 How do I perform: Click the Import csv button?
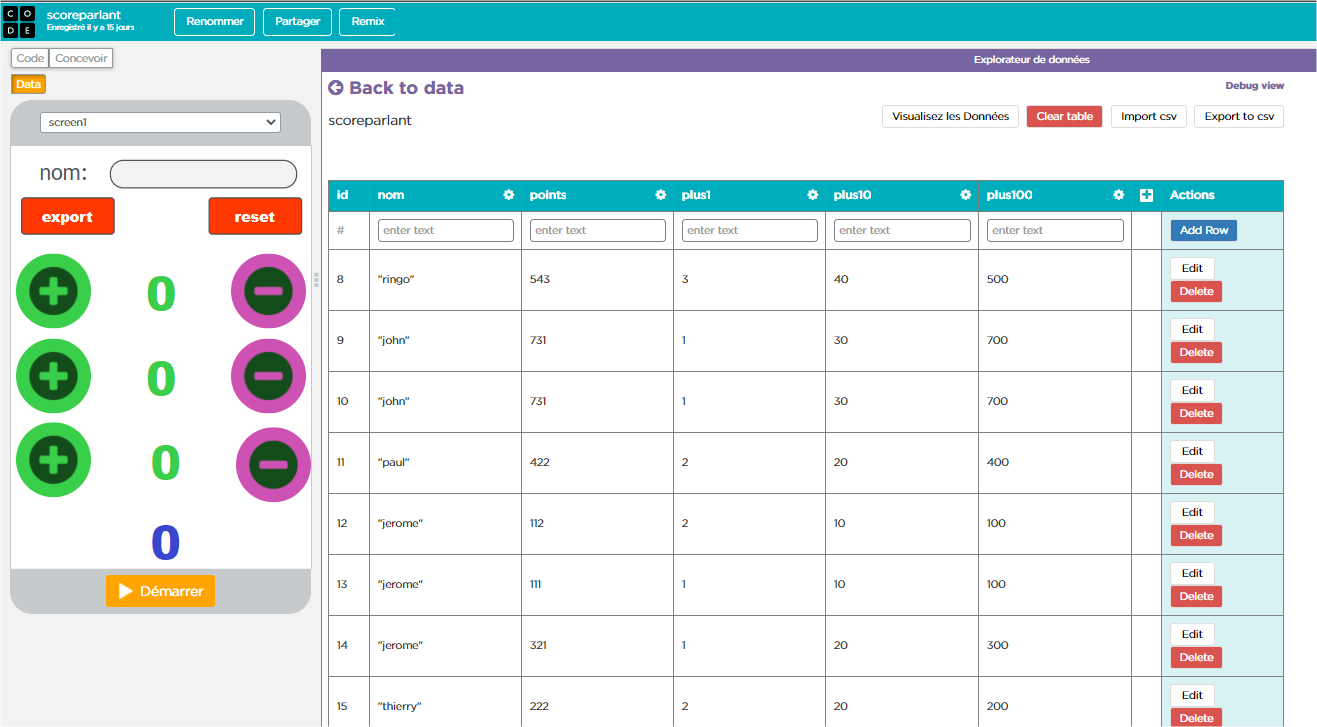click(x=1148, y=116)
